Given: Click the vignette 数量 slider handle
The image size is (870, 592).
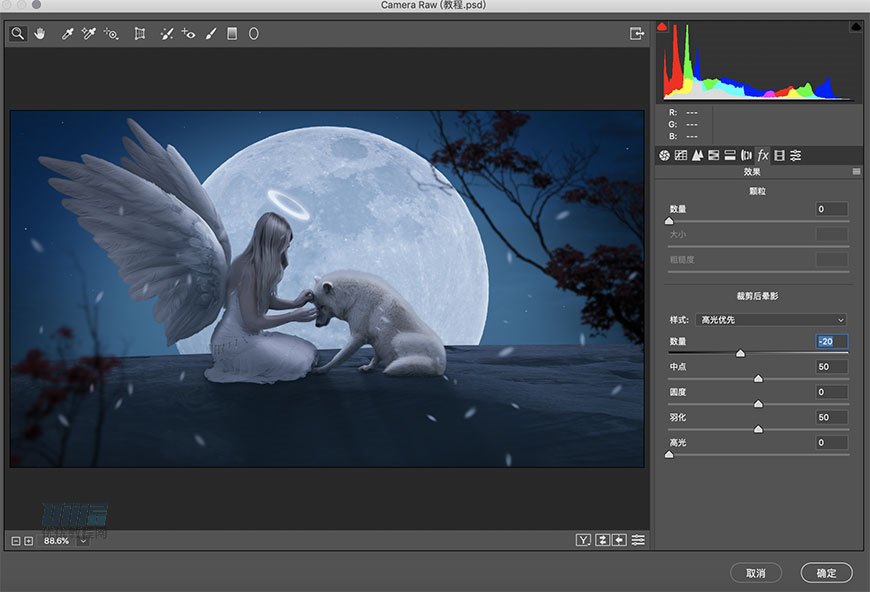Looking at the screenshot, I should (740, 353).
